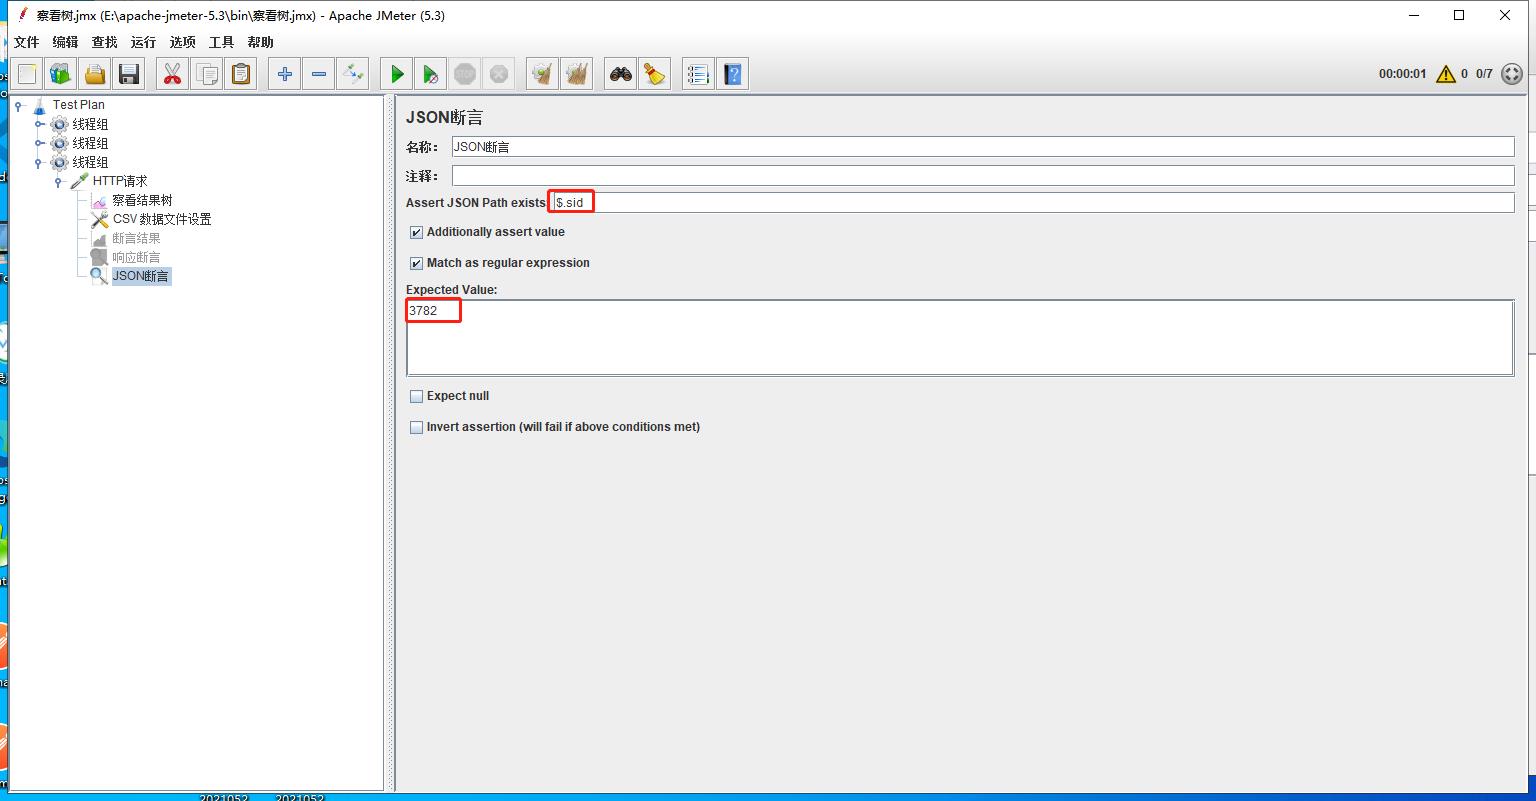Select 察看结果树 in the tree
Viewport: 1536px width, 801px height.
click(x=142, y=200)
